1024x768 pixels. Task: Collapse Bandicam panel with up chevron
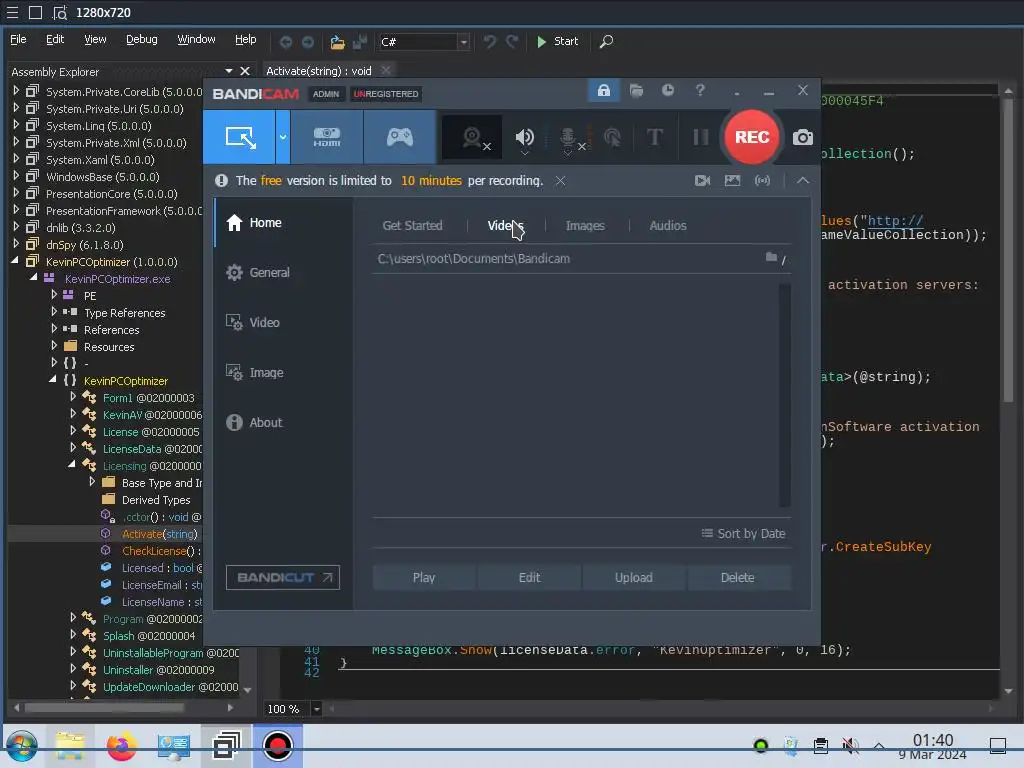click(803, 181)
